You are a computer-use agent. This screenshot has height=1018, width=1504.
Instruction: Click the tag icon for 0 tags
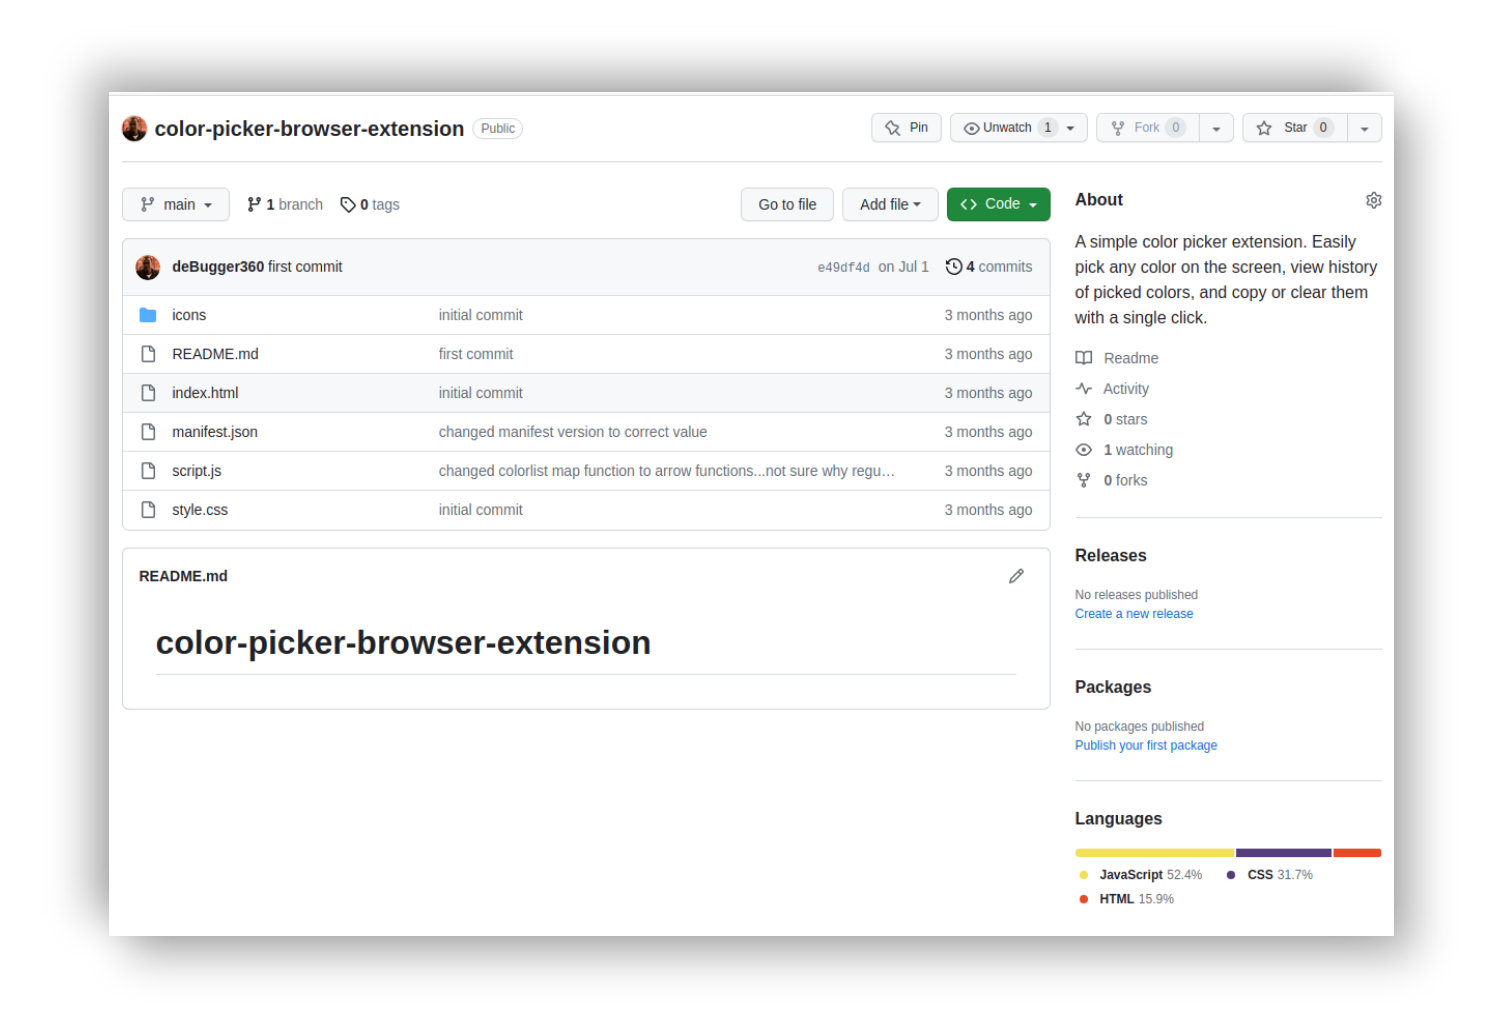click(x=348, y=205)
